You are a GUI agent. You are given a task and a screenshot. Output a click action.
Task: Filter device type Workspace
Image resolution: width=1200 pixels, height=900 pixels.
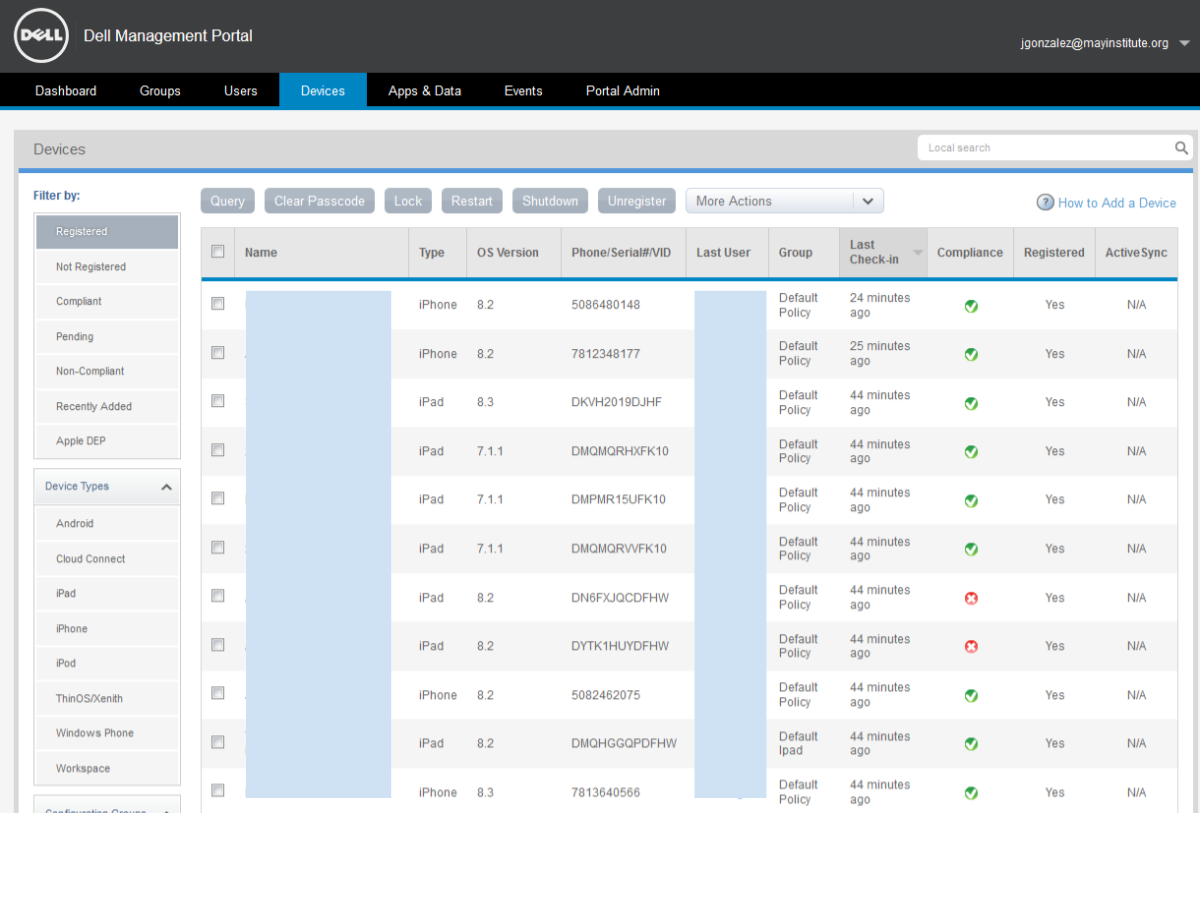pyautogui.click(x=107, y=769)
